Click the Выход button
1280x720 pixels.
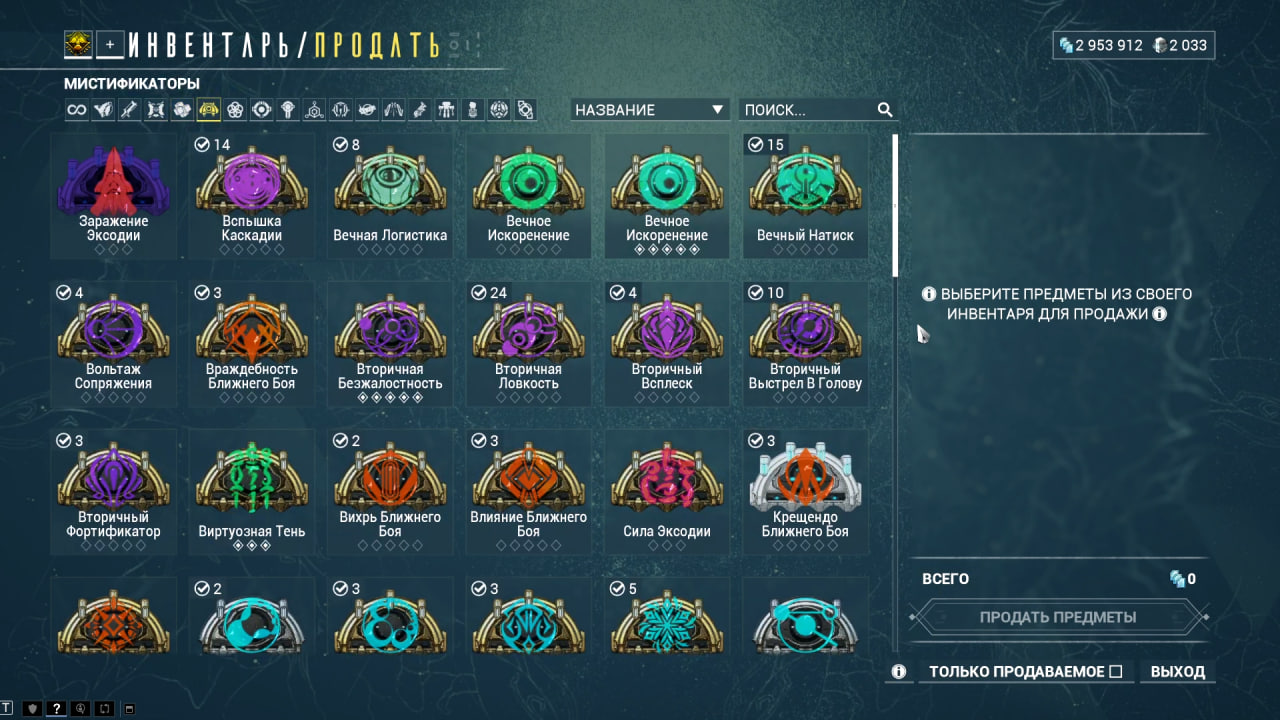(x=1177, y=672)
